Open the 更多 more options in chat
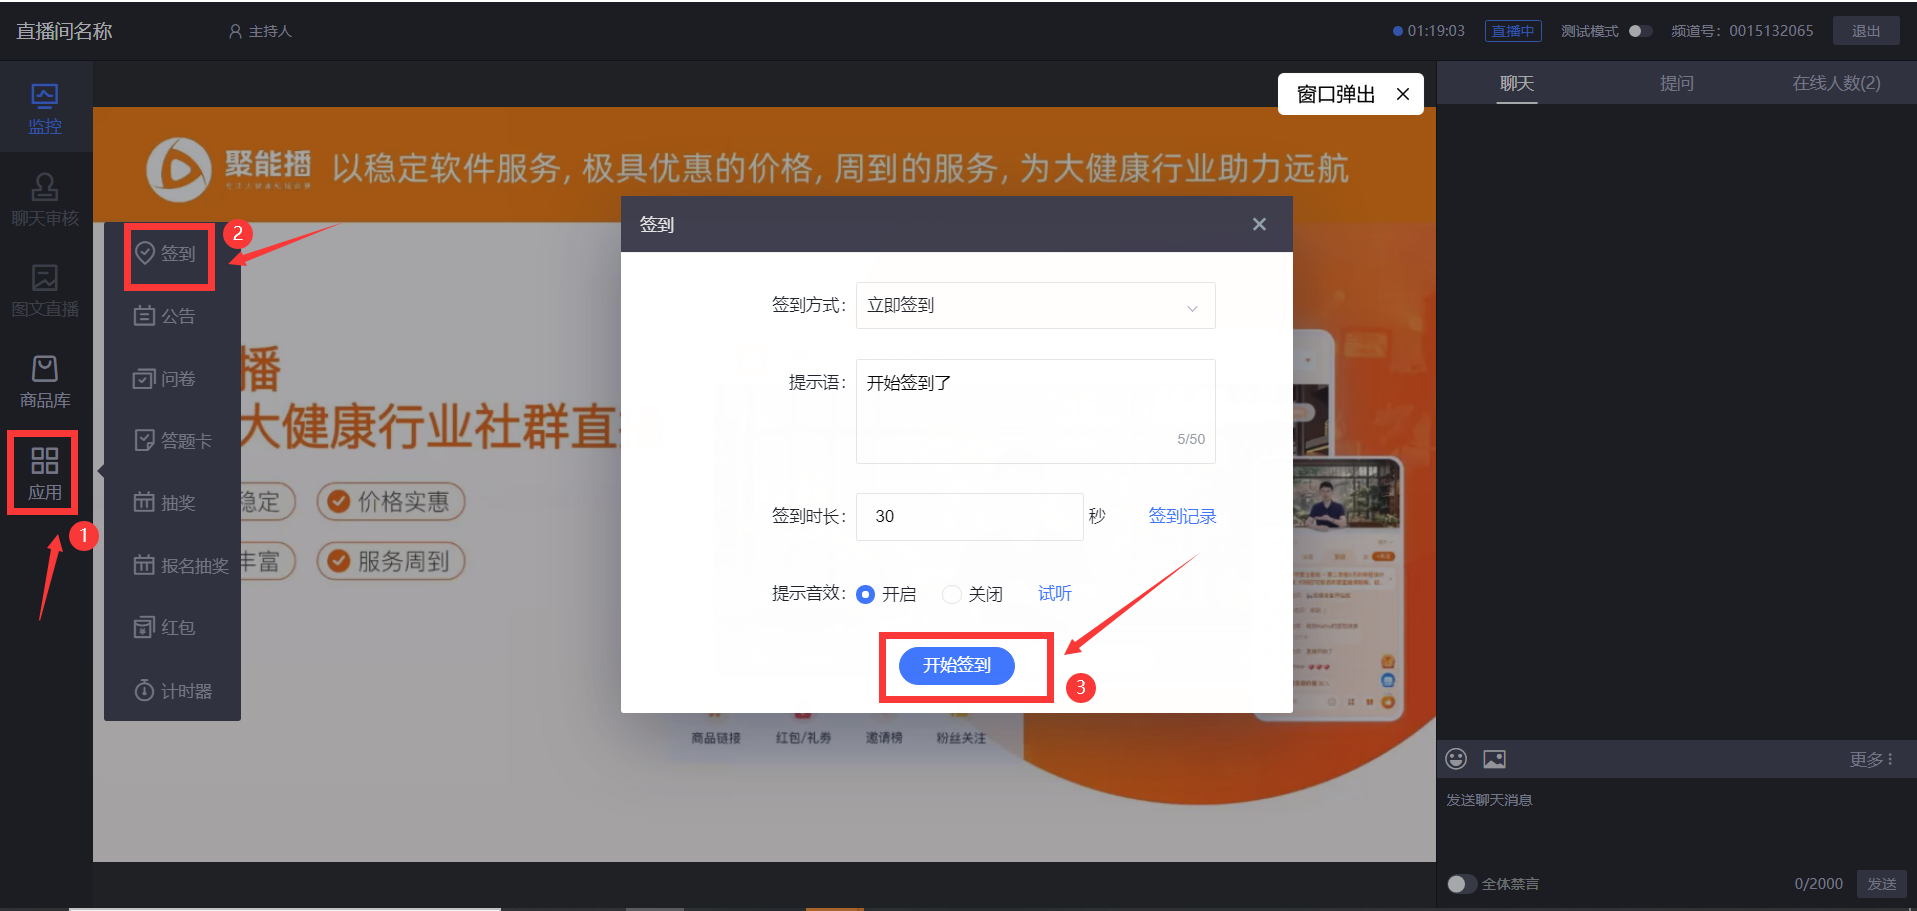The height and width of the screenshot is (911, 1917). pyautogui.click(x=1871, y=760)
